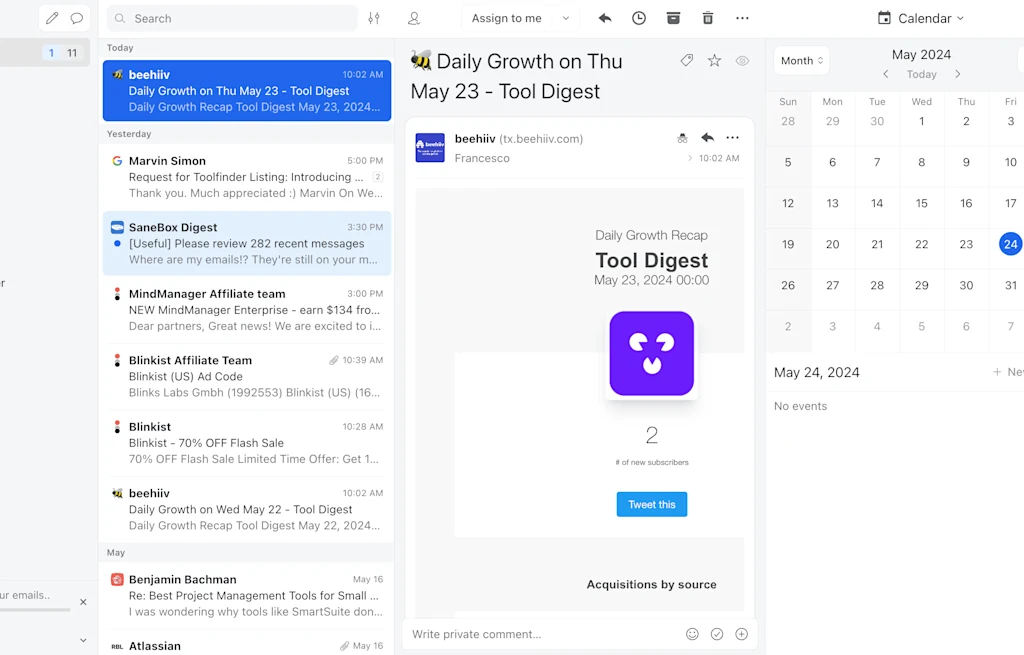The image size is (1024, 655).
Task: Click the robot icon in message header
Action: pos(682,138)
